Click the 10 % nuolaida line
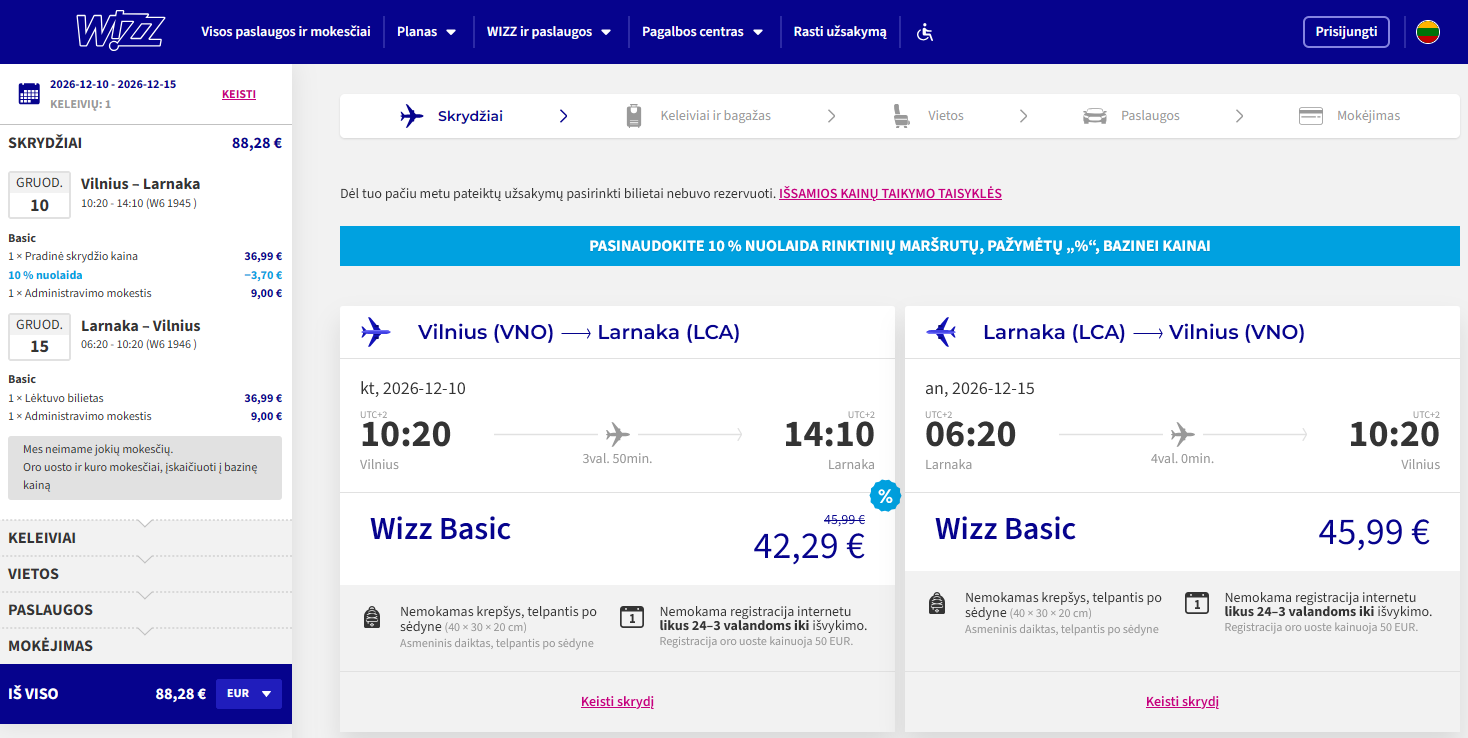The image size is (1468, 738). point(145,275)
